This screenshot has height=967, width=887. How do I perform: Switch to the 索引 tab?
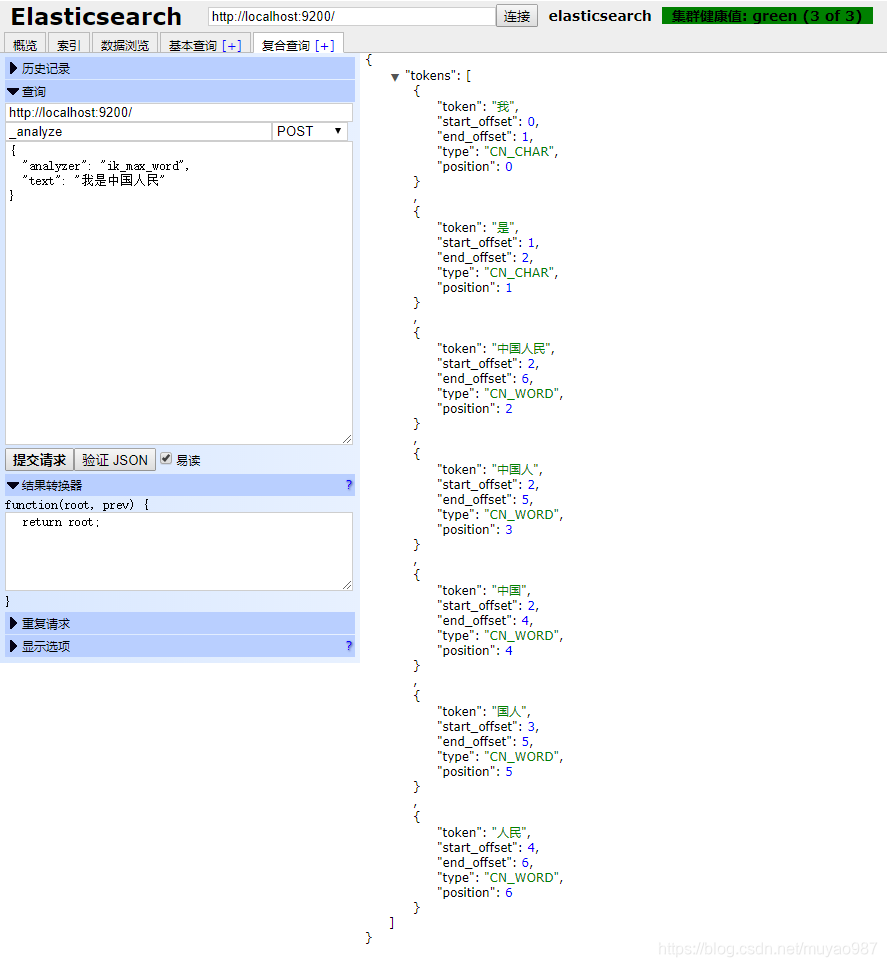click(x=68, y=45)
